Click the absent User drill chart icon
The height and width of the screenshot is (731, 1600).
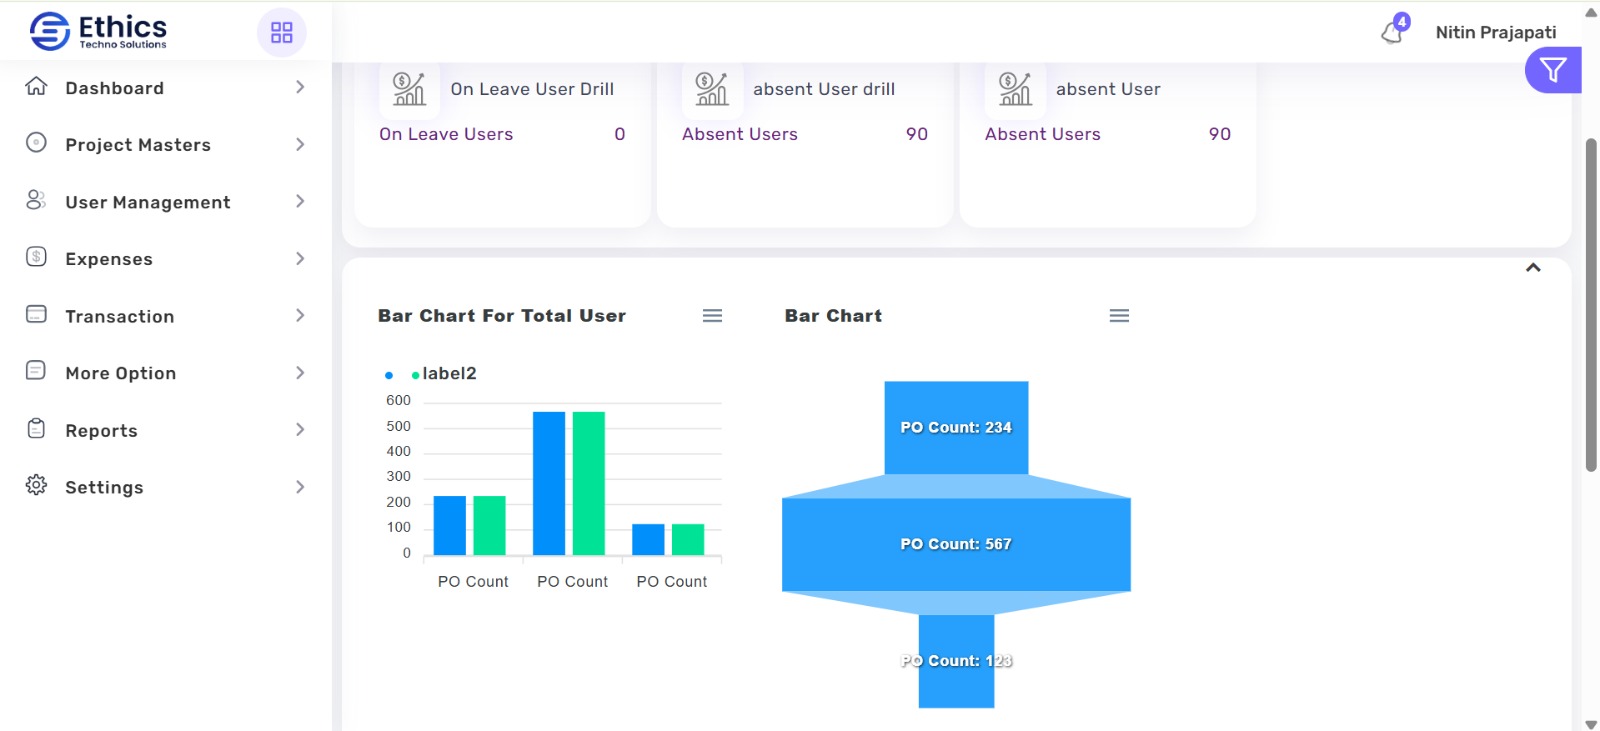[x=712, y=89]
